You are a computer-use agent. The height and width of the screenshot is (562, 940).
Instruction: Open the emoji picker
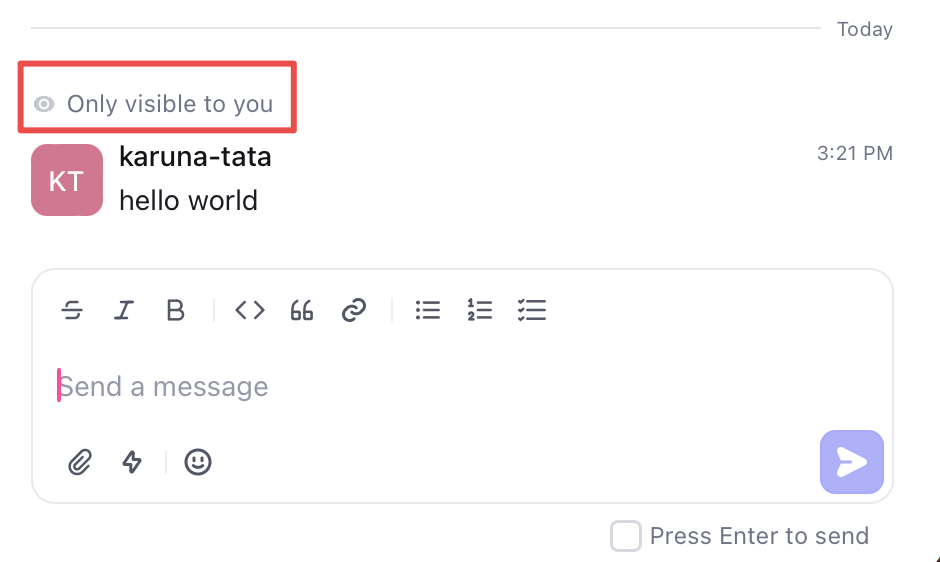pyautogui.click(x=198, y=462)
